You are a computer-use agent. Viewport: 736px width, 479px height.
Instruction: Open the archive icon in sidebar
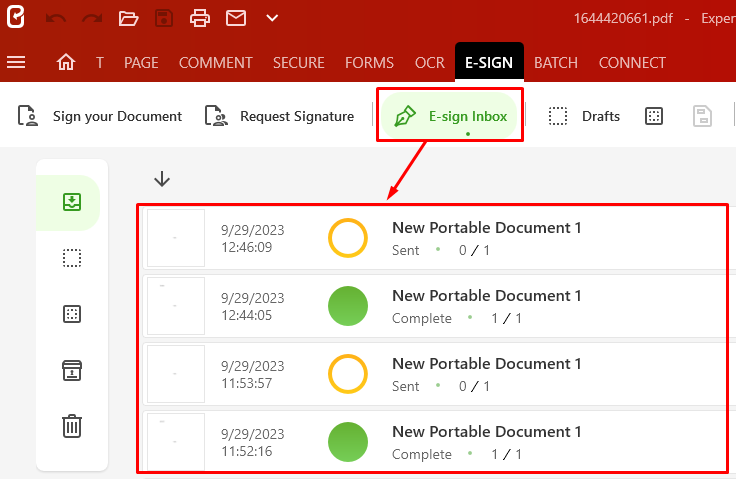[x=72, y=371]
